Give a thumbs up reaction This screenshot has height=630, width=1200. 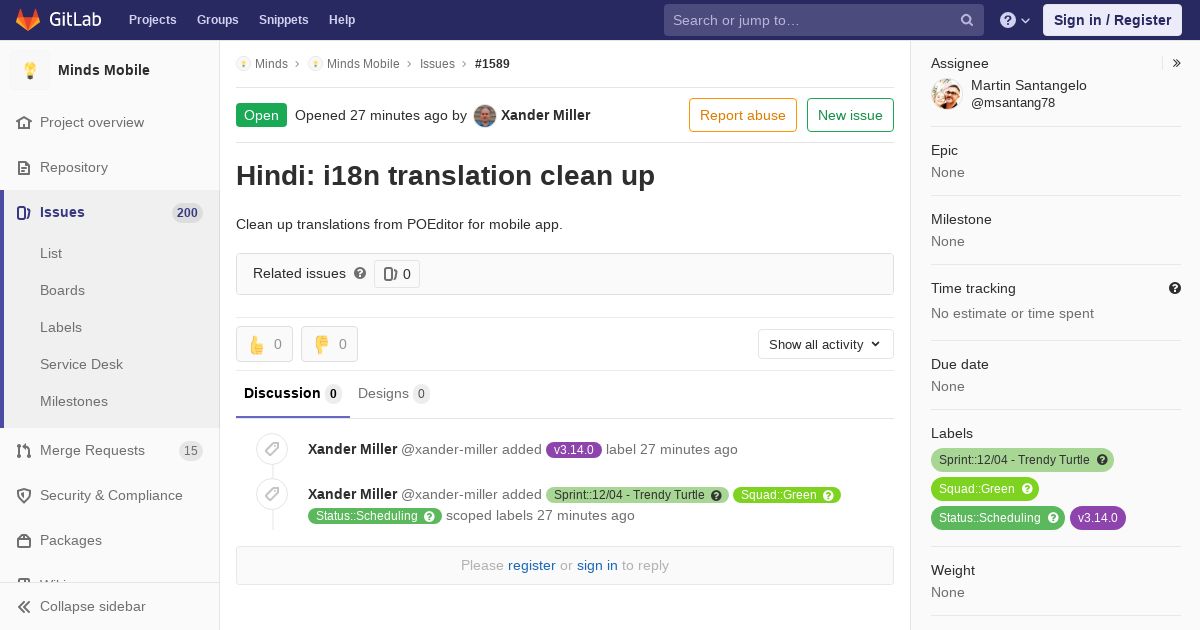tap(264, 344)
